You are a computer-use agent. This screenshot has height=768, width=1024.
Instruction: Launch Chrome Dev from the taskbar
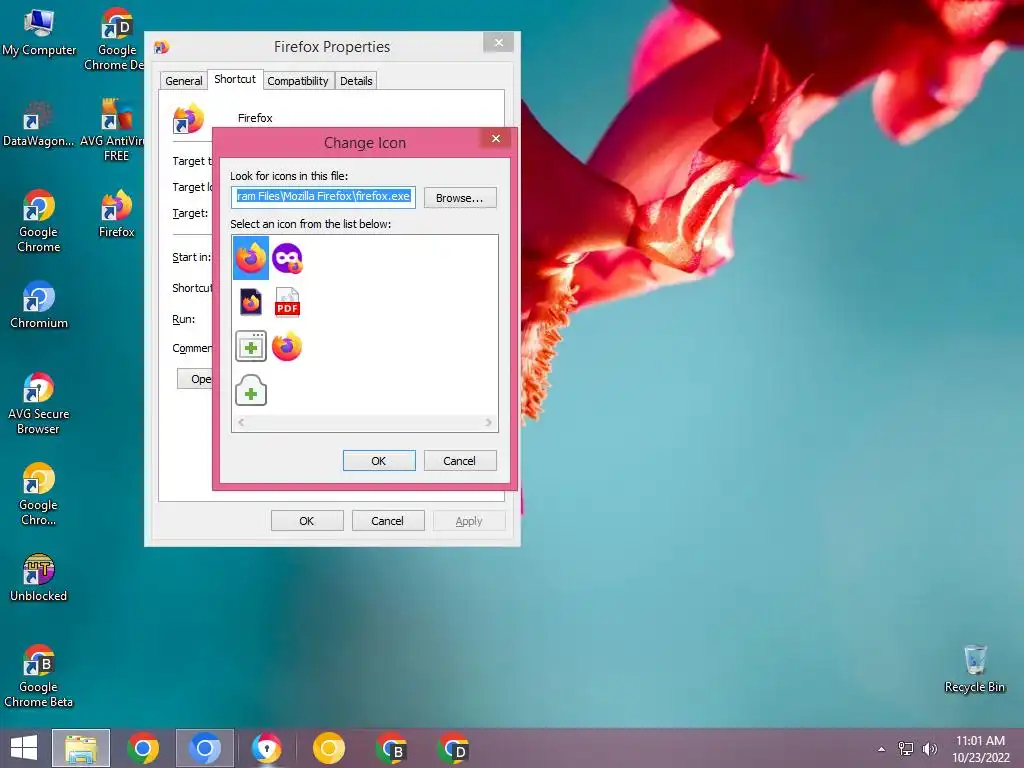tap(453, 748)
